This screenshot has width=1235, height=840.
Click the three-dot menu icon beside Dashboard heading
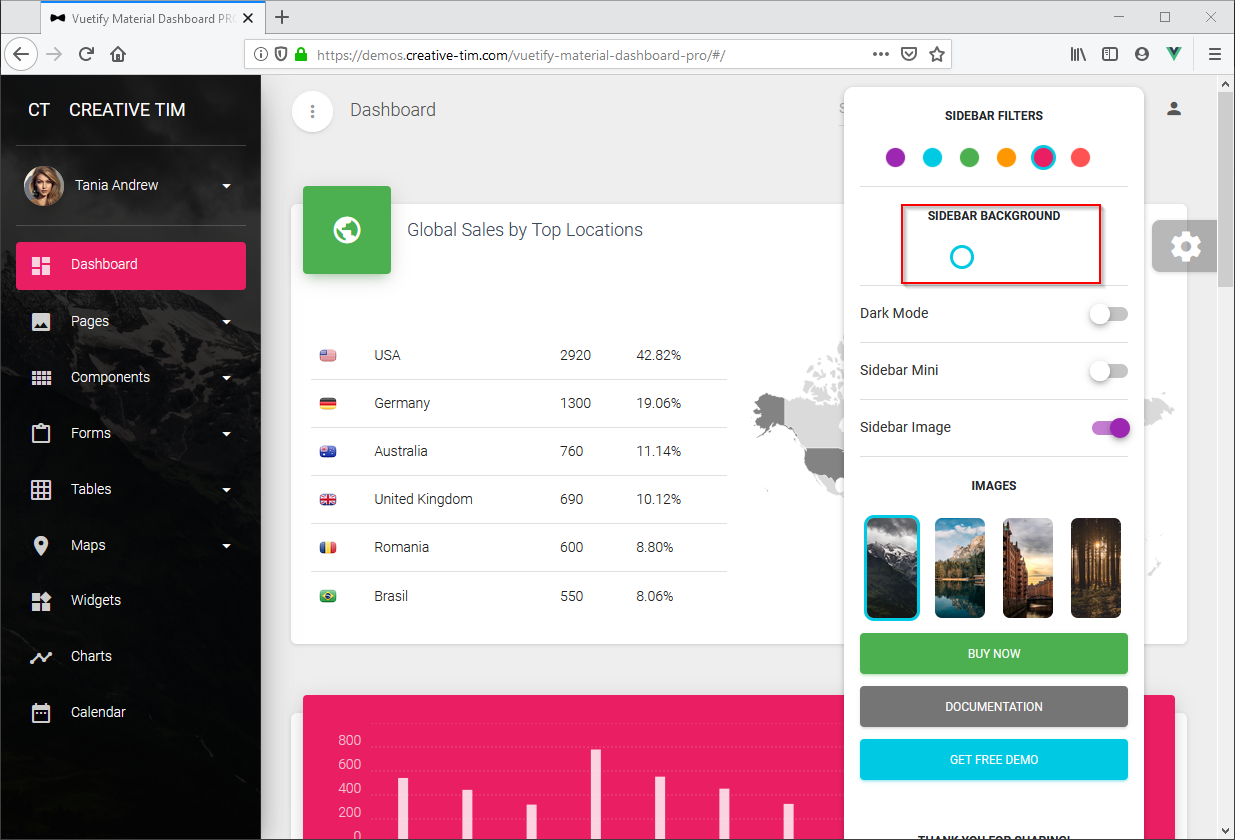tap(313, 111)
